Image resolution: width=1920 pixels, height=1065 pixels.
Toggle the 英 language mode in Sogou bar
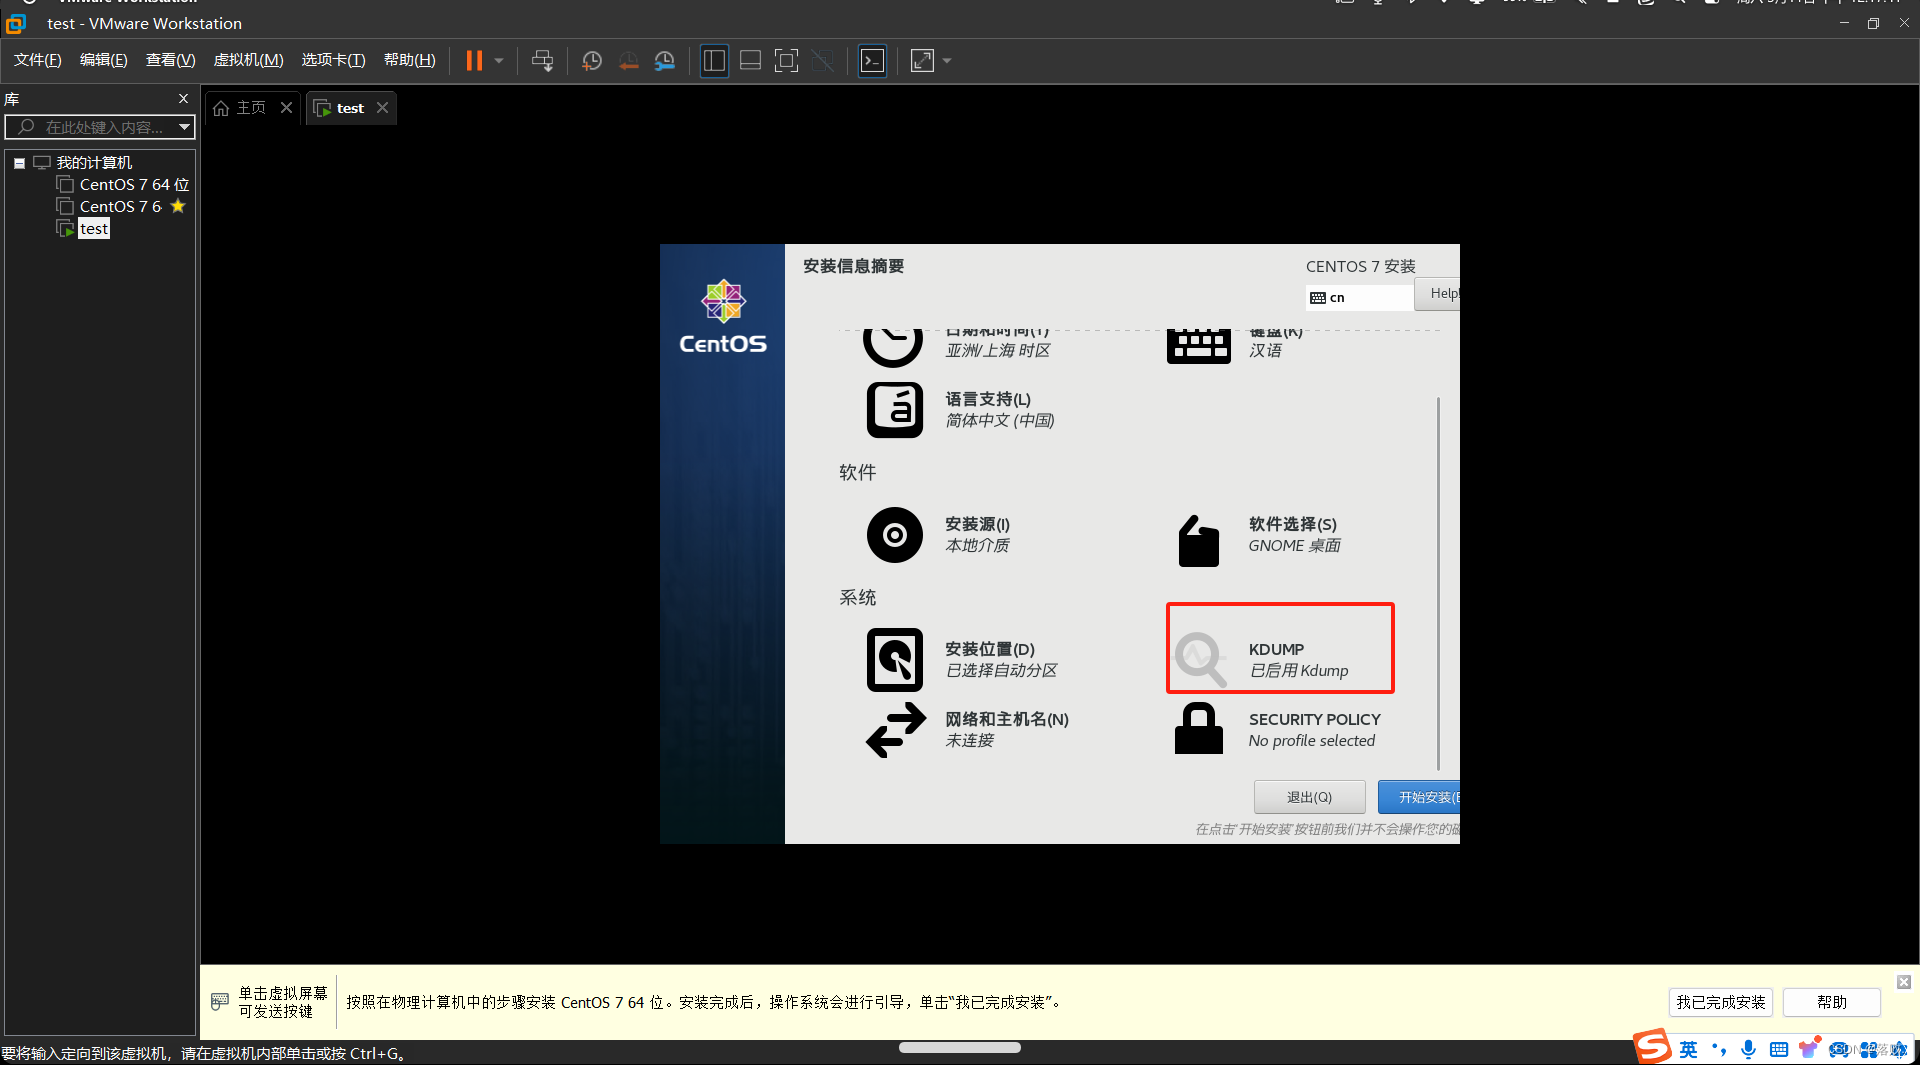pos(1688,1049)
